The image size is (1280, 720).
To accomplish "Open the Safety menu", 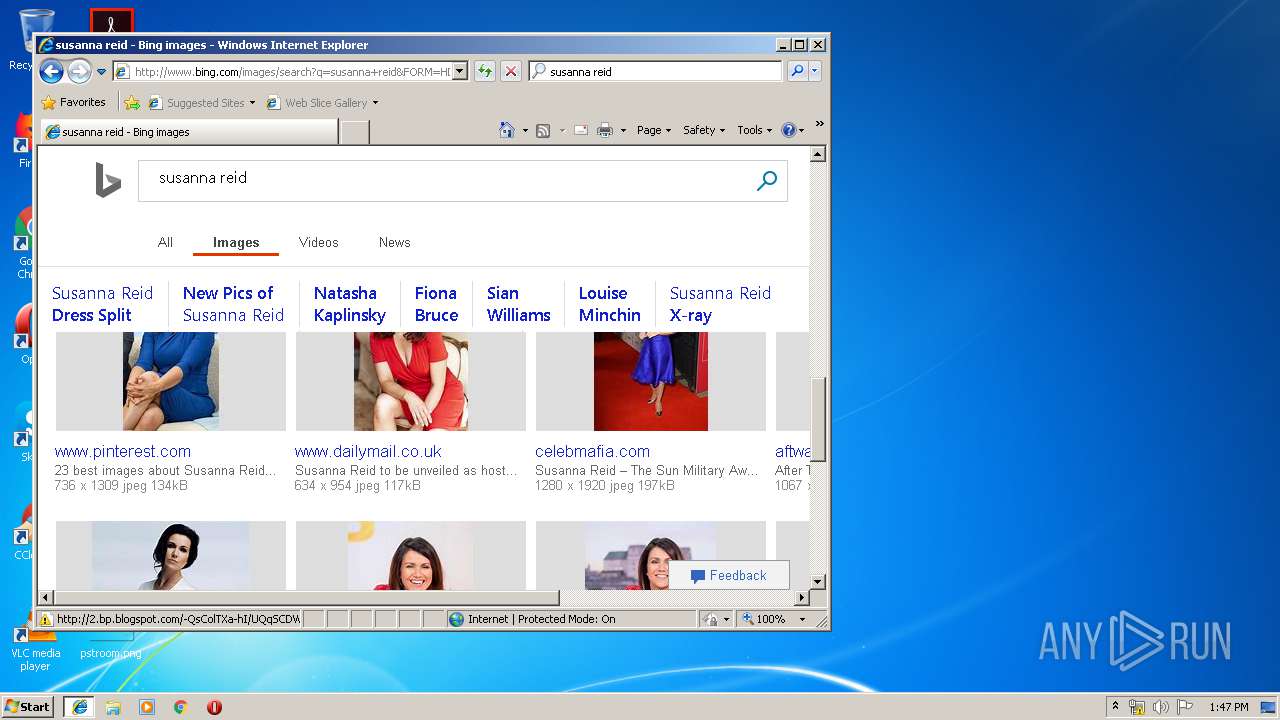I will point(704,130).
